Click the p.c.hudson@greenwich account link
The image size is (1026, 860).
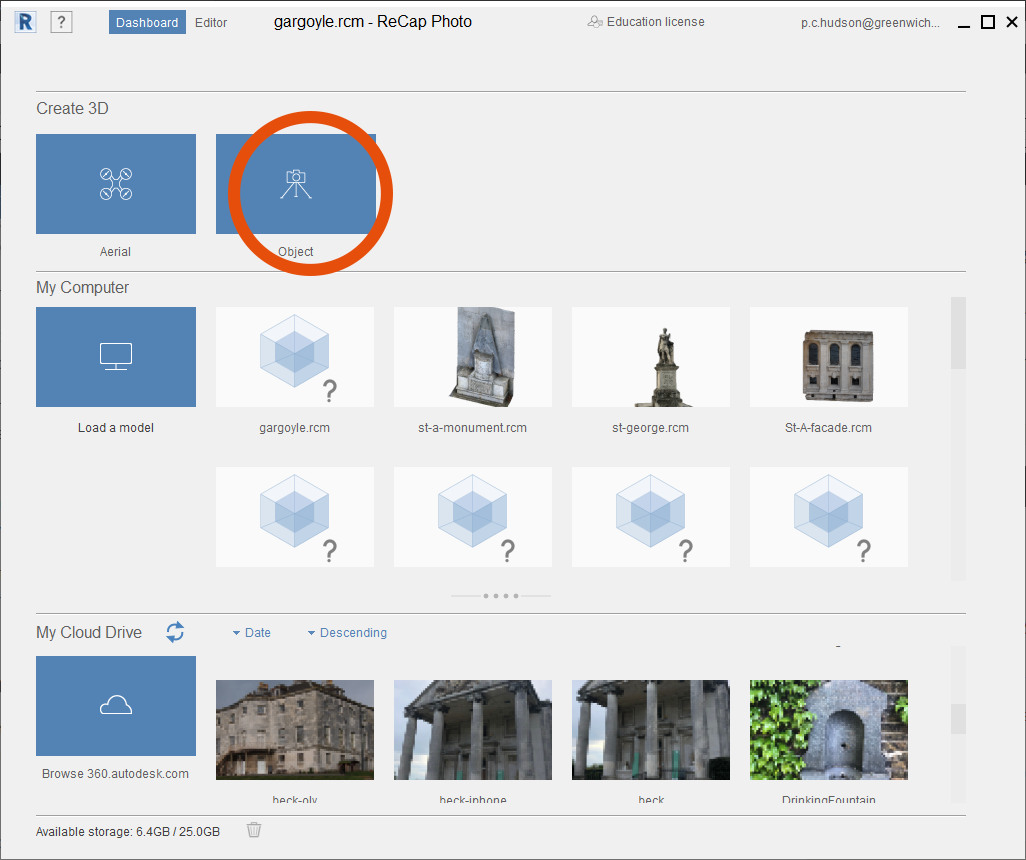tap(870, 22)
